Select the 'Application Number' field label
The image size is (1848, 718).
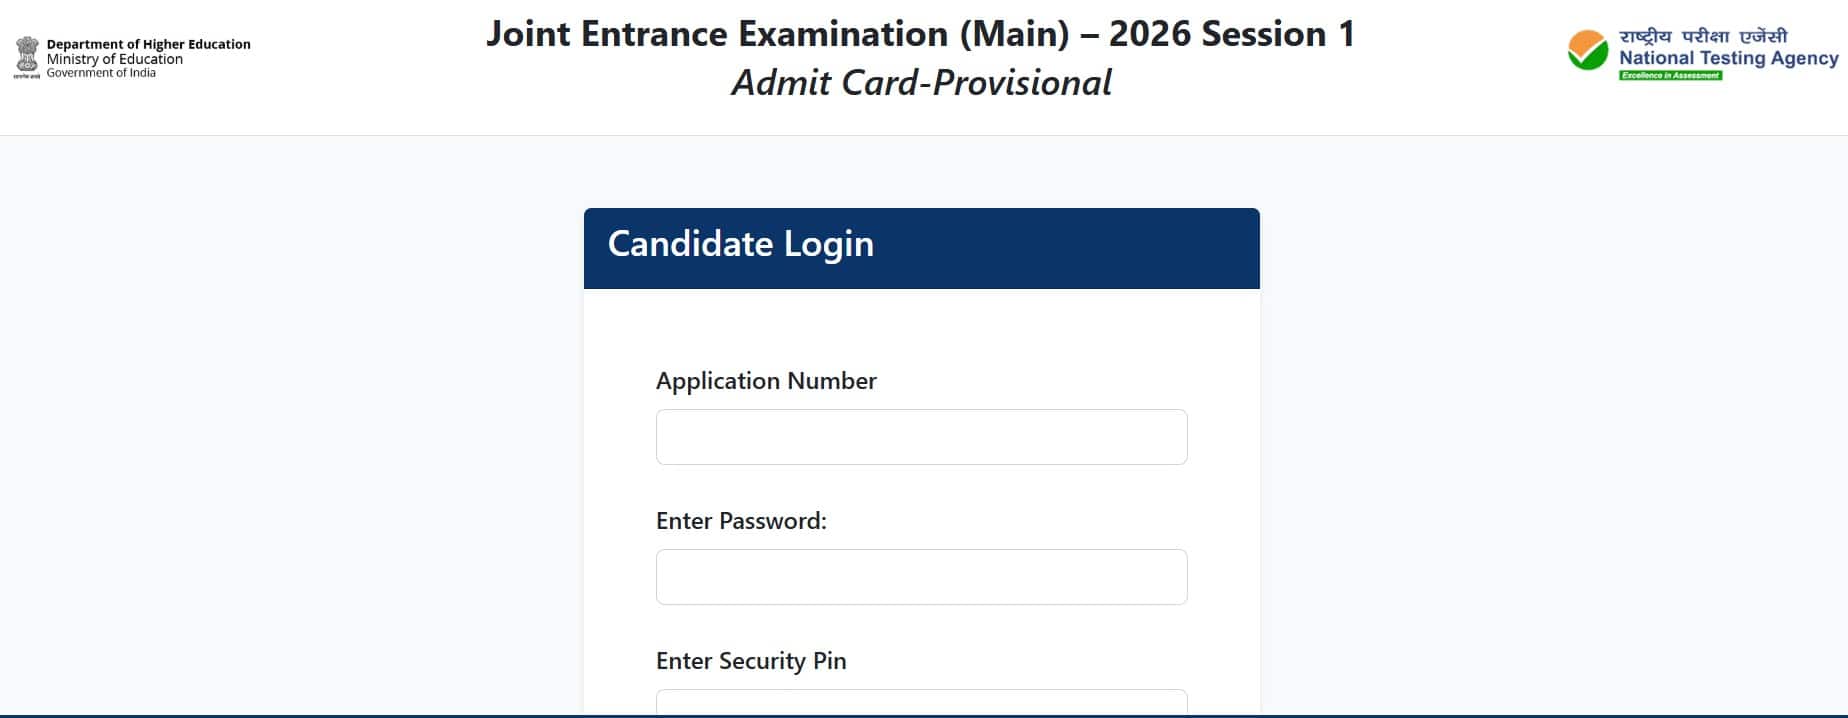[765, 381]
